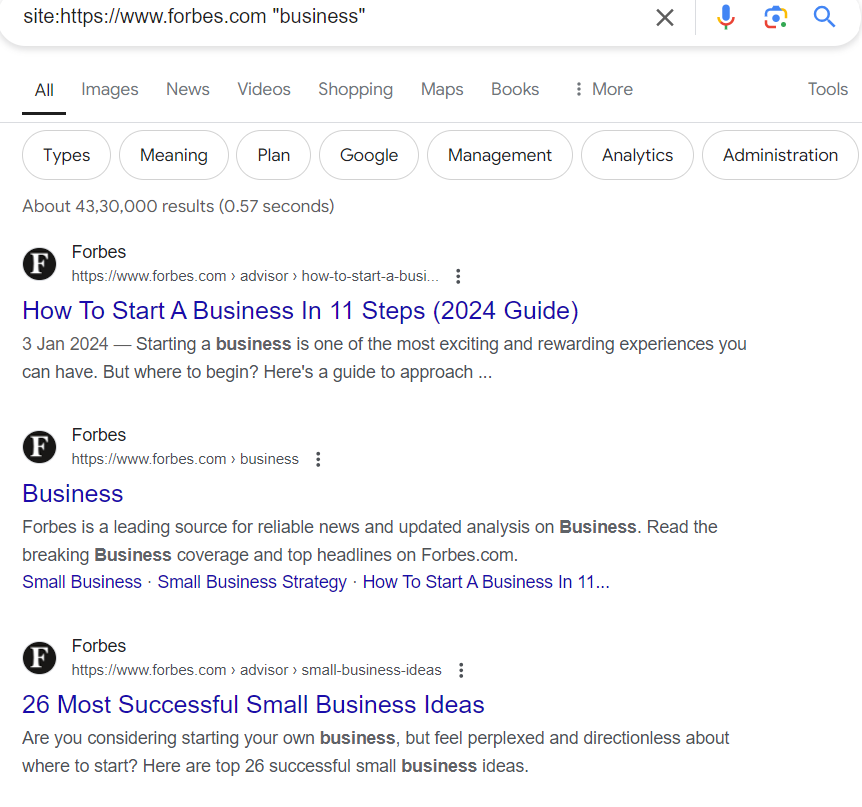Click Forbes favicon of the how-to-start-a-business result
This screenshot has width=862, height=807.
point(40,264)
